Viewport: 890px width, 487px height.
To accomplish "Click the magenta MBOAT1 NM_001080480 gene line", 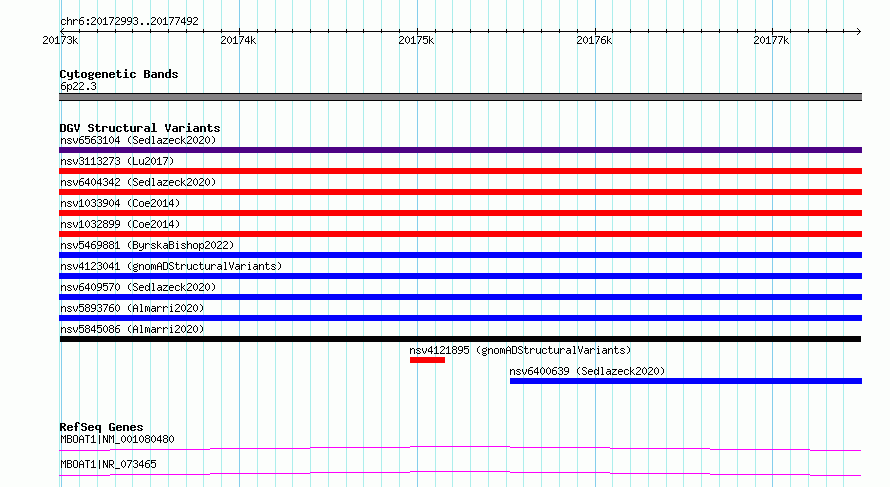I will pos(460,448).
